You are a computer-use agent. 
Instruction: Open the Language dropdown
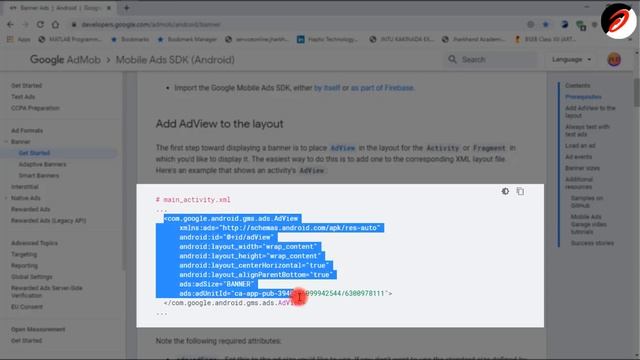click(571, 60)
